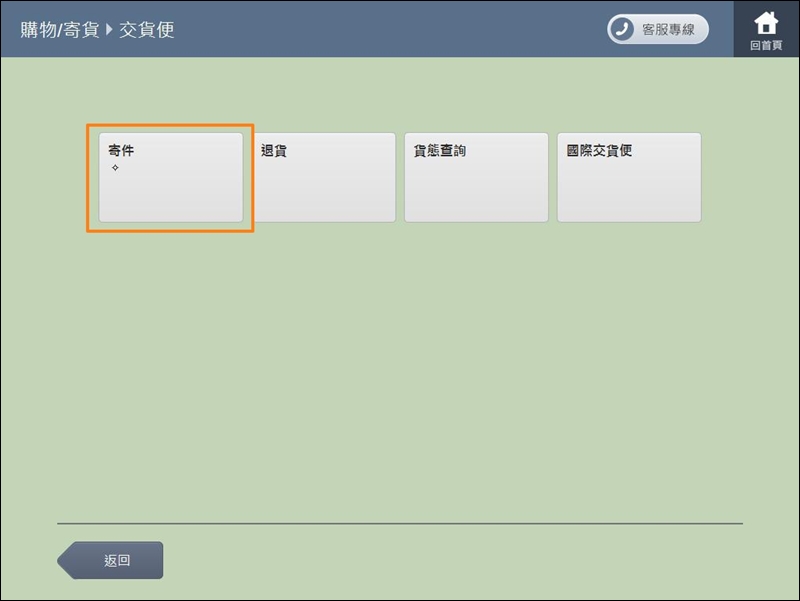Click the 交貨便 breadcrumb item
Viewport: 800px width, 601px height.
147,29
